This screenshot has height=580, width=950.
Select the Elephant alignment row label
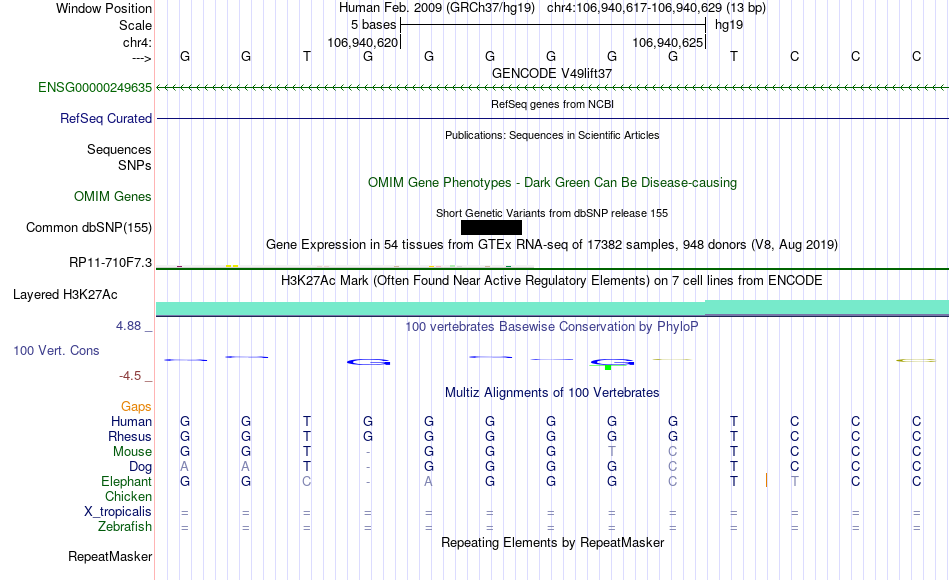(x=126, y=481)
